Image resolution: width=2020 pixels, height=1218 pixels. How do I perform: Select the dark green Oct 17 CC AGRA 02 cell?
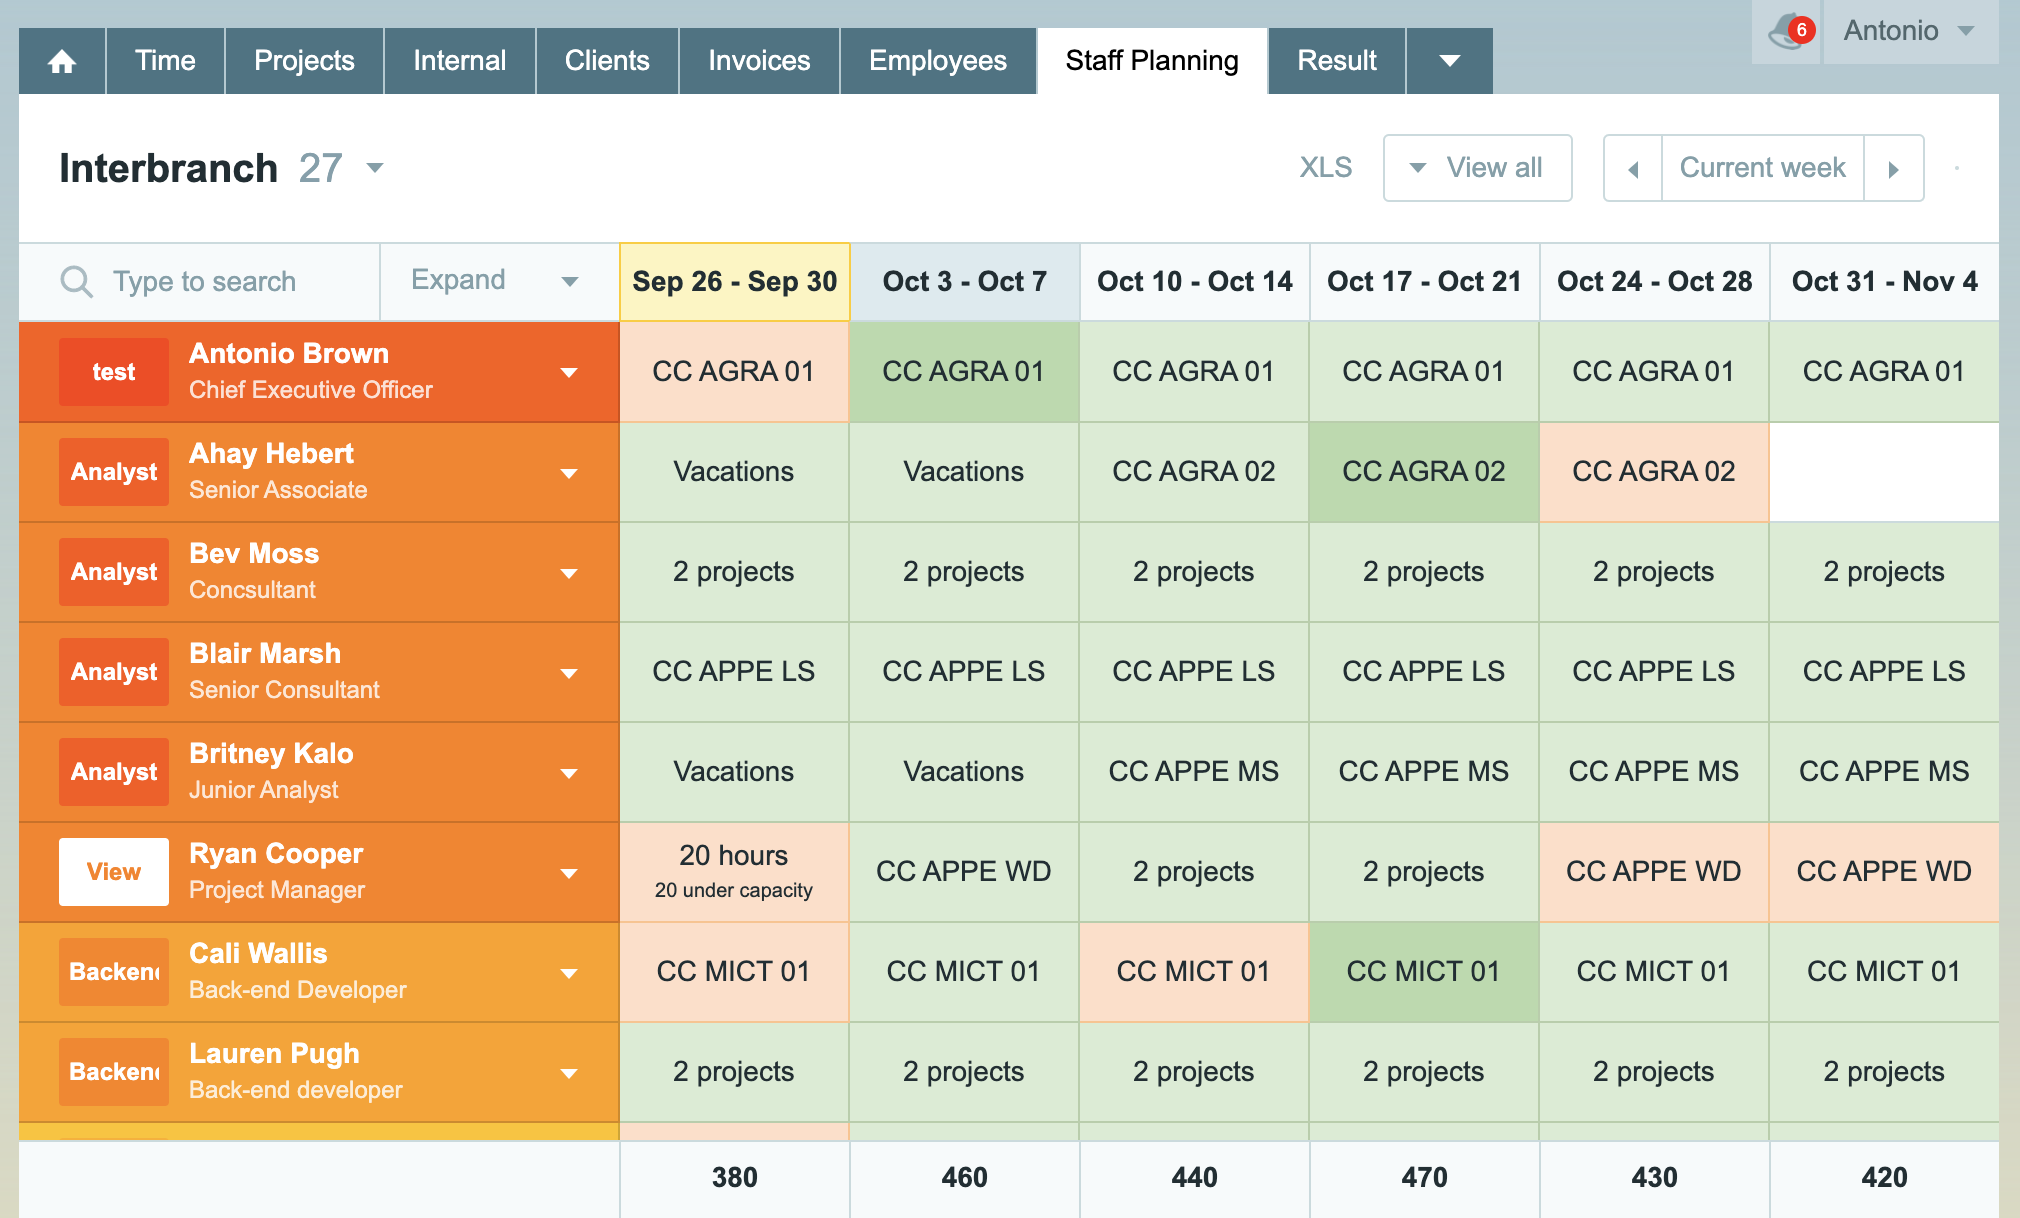(1424, 472)
